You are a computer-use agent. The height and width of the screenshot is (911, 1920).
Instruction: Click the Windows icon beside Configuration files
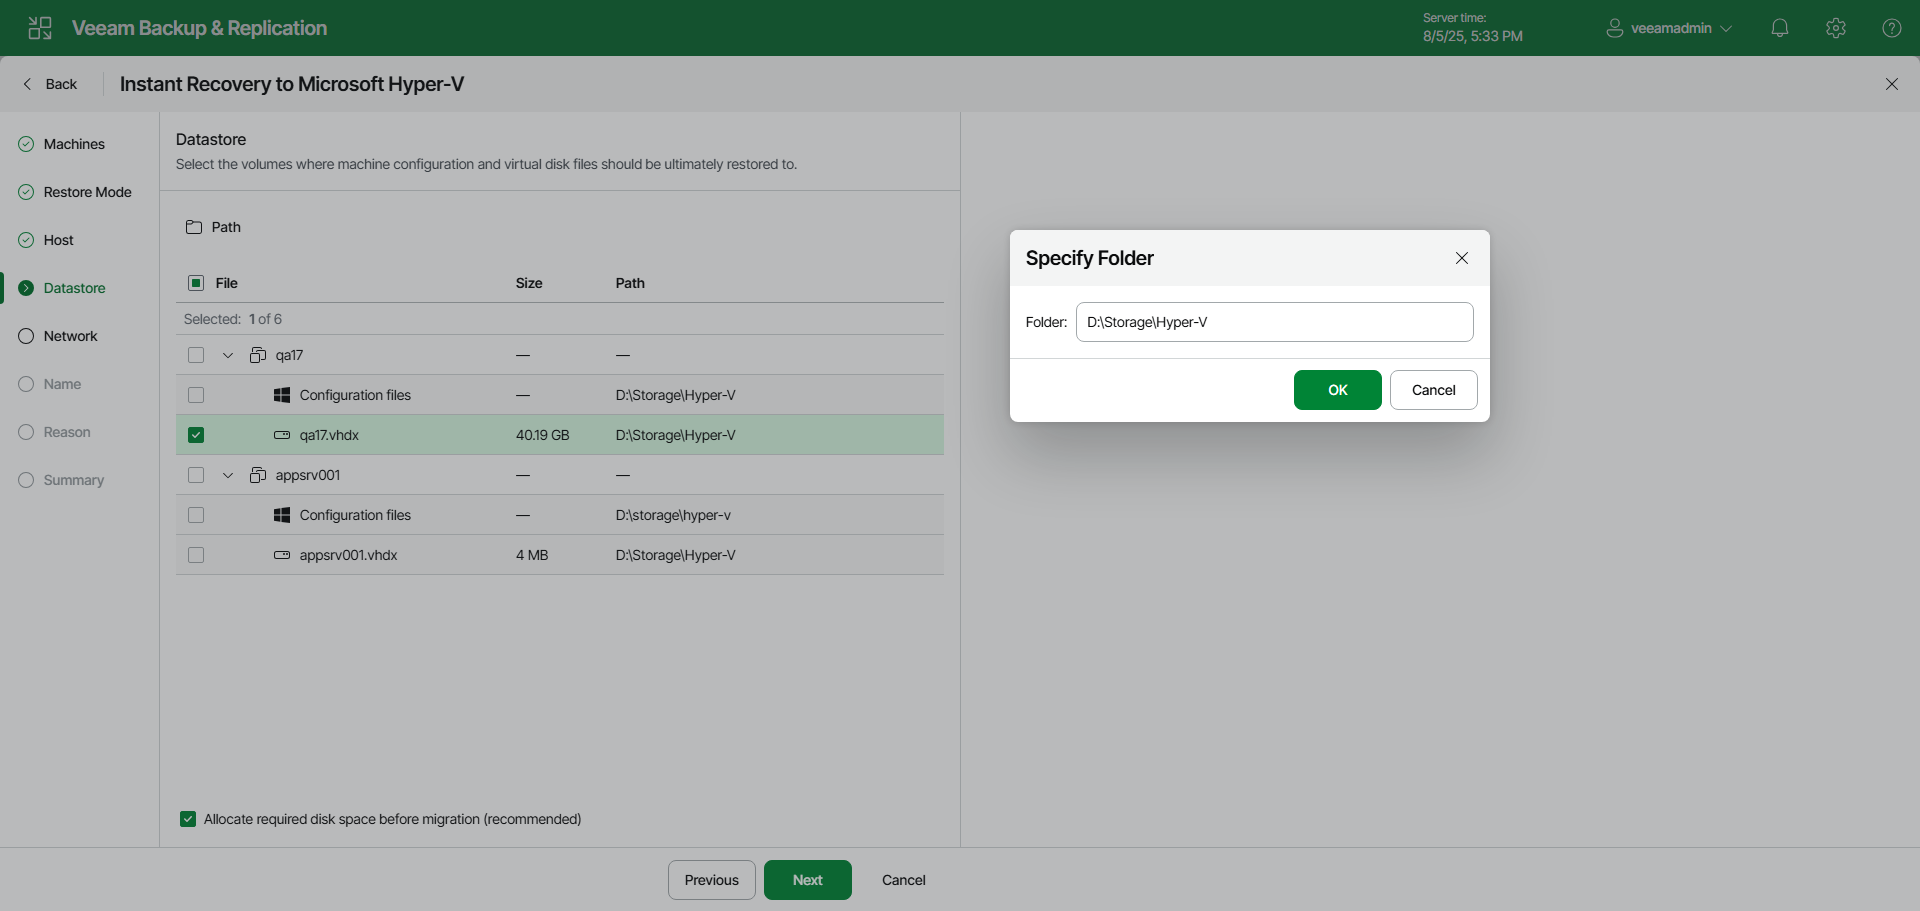282,395
